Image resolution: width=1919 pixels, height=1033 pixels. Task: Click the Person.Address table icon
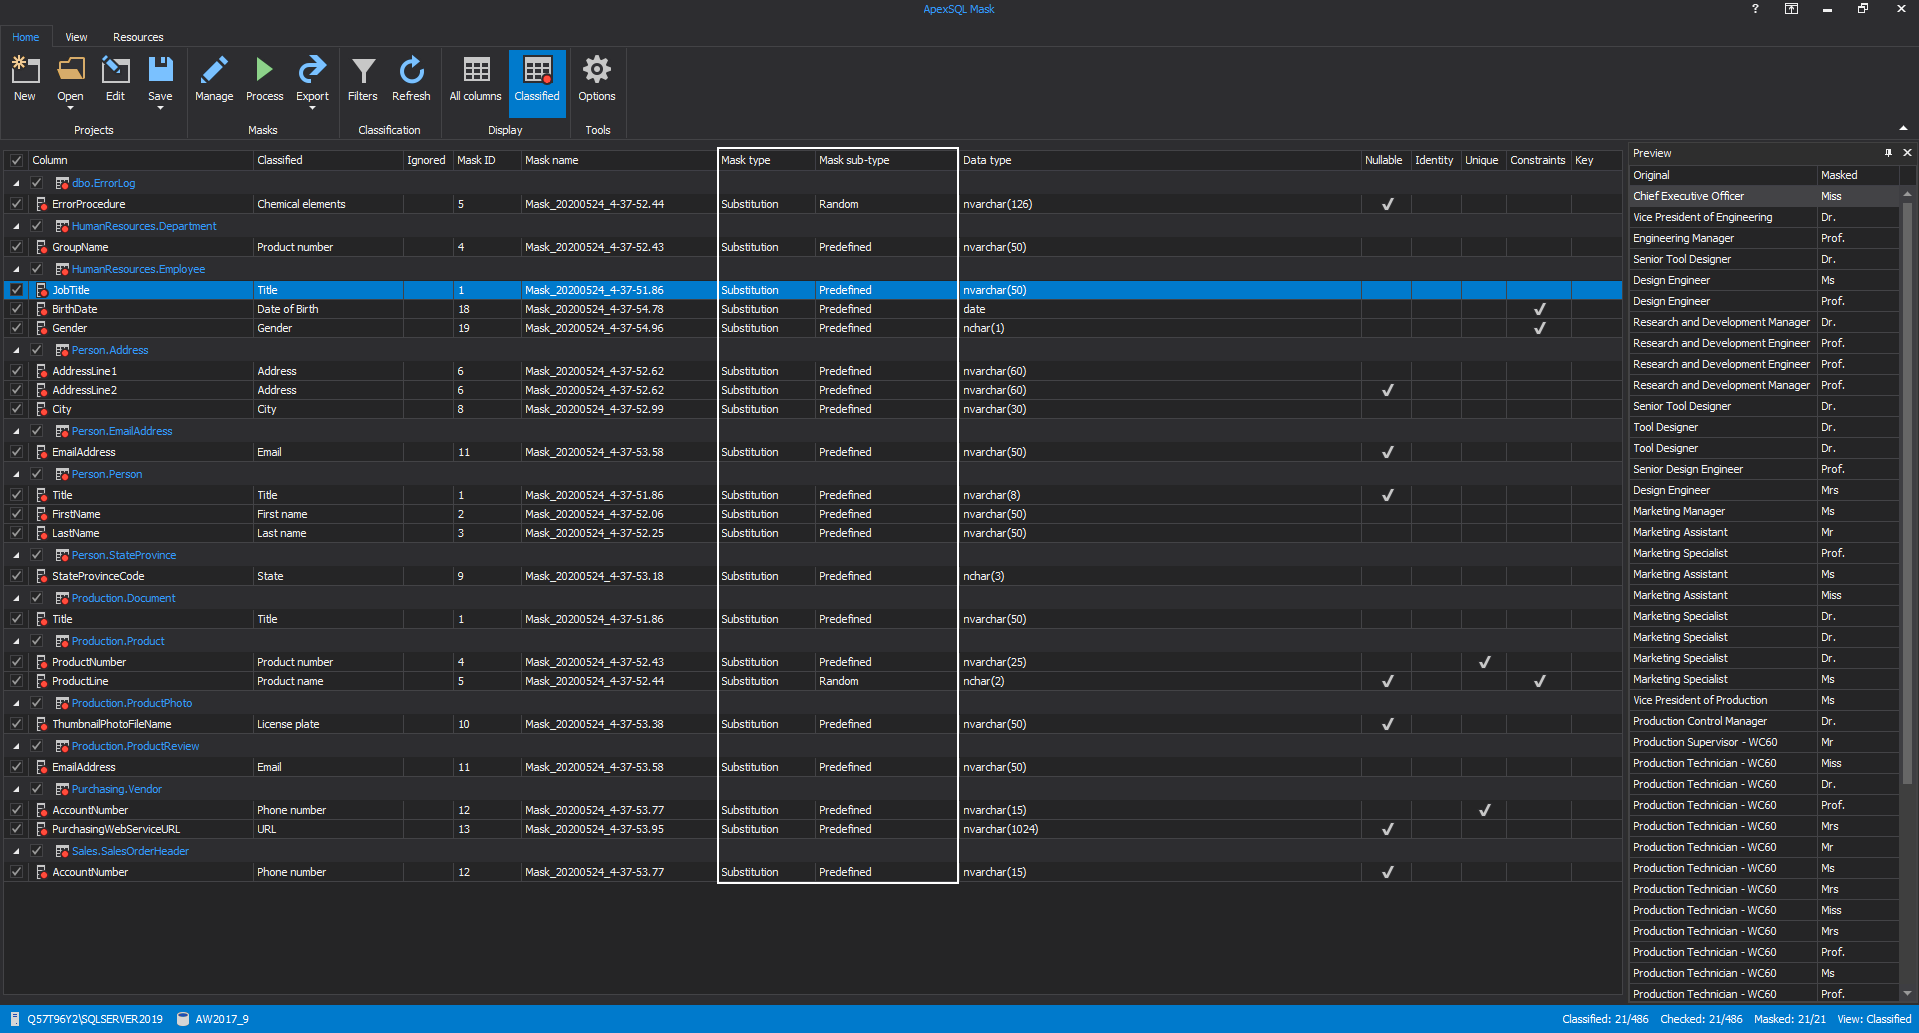click(x=62, y=350)
